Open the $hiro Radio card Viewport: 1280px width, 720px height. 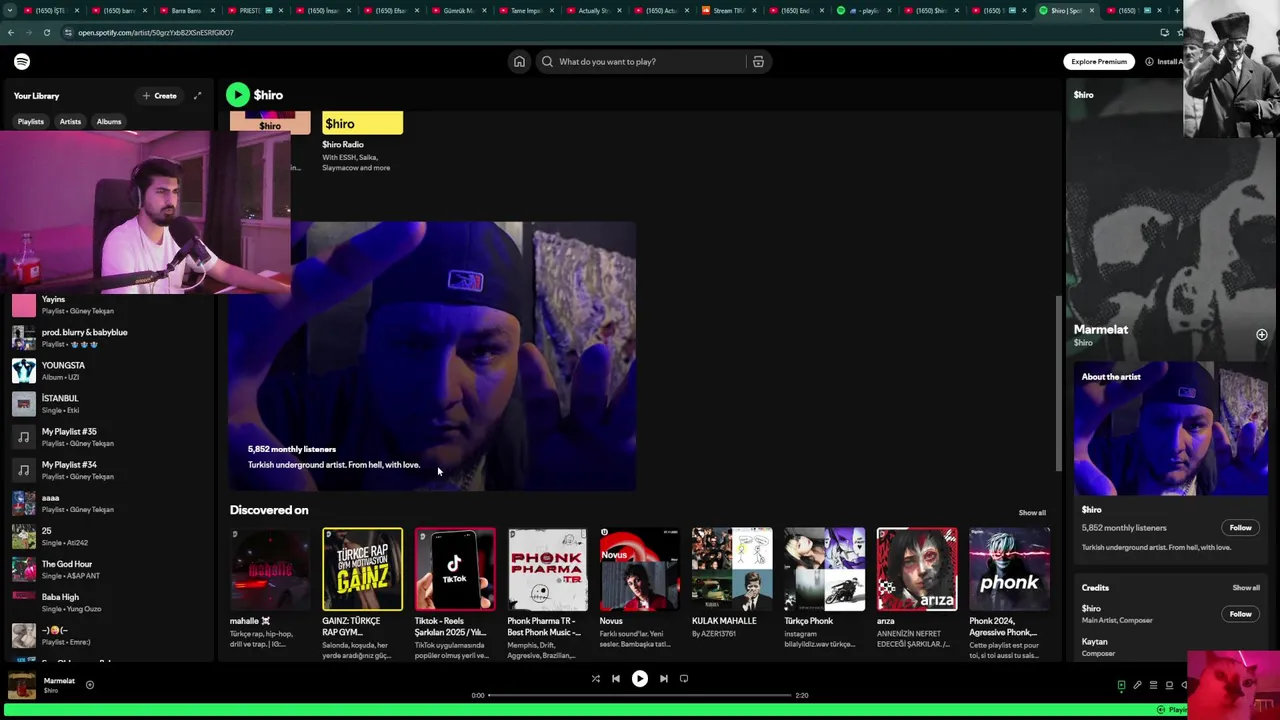coord(362,140)
